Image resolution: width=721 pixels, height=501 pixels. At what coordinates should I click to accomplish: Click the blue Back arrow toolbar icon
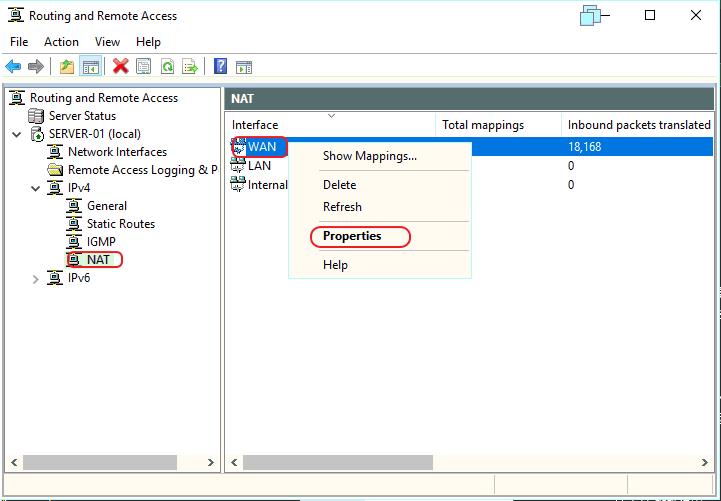[x=13, y=67]
